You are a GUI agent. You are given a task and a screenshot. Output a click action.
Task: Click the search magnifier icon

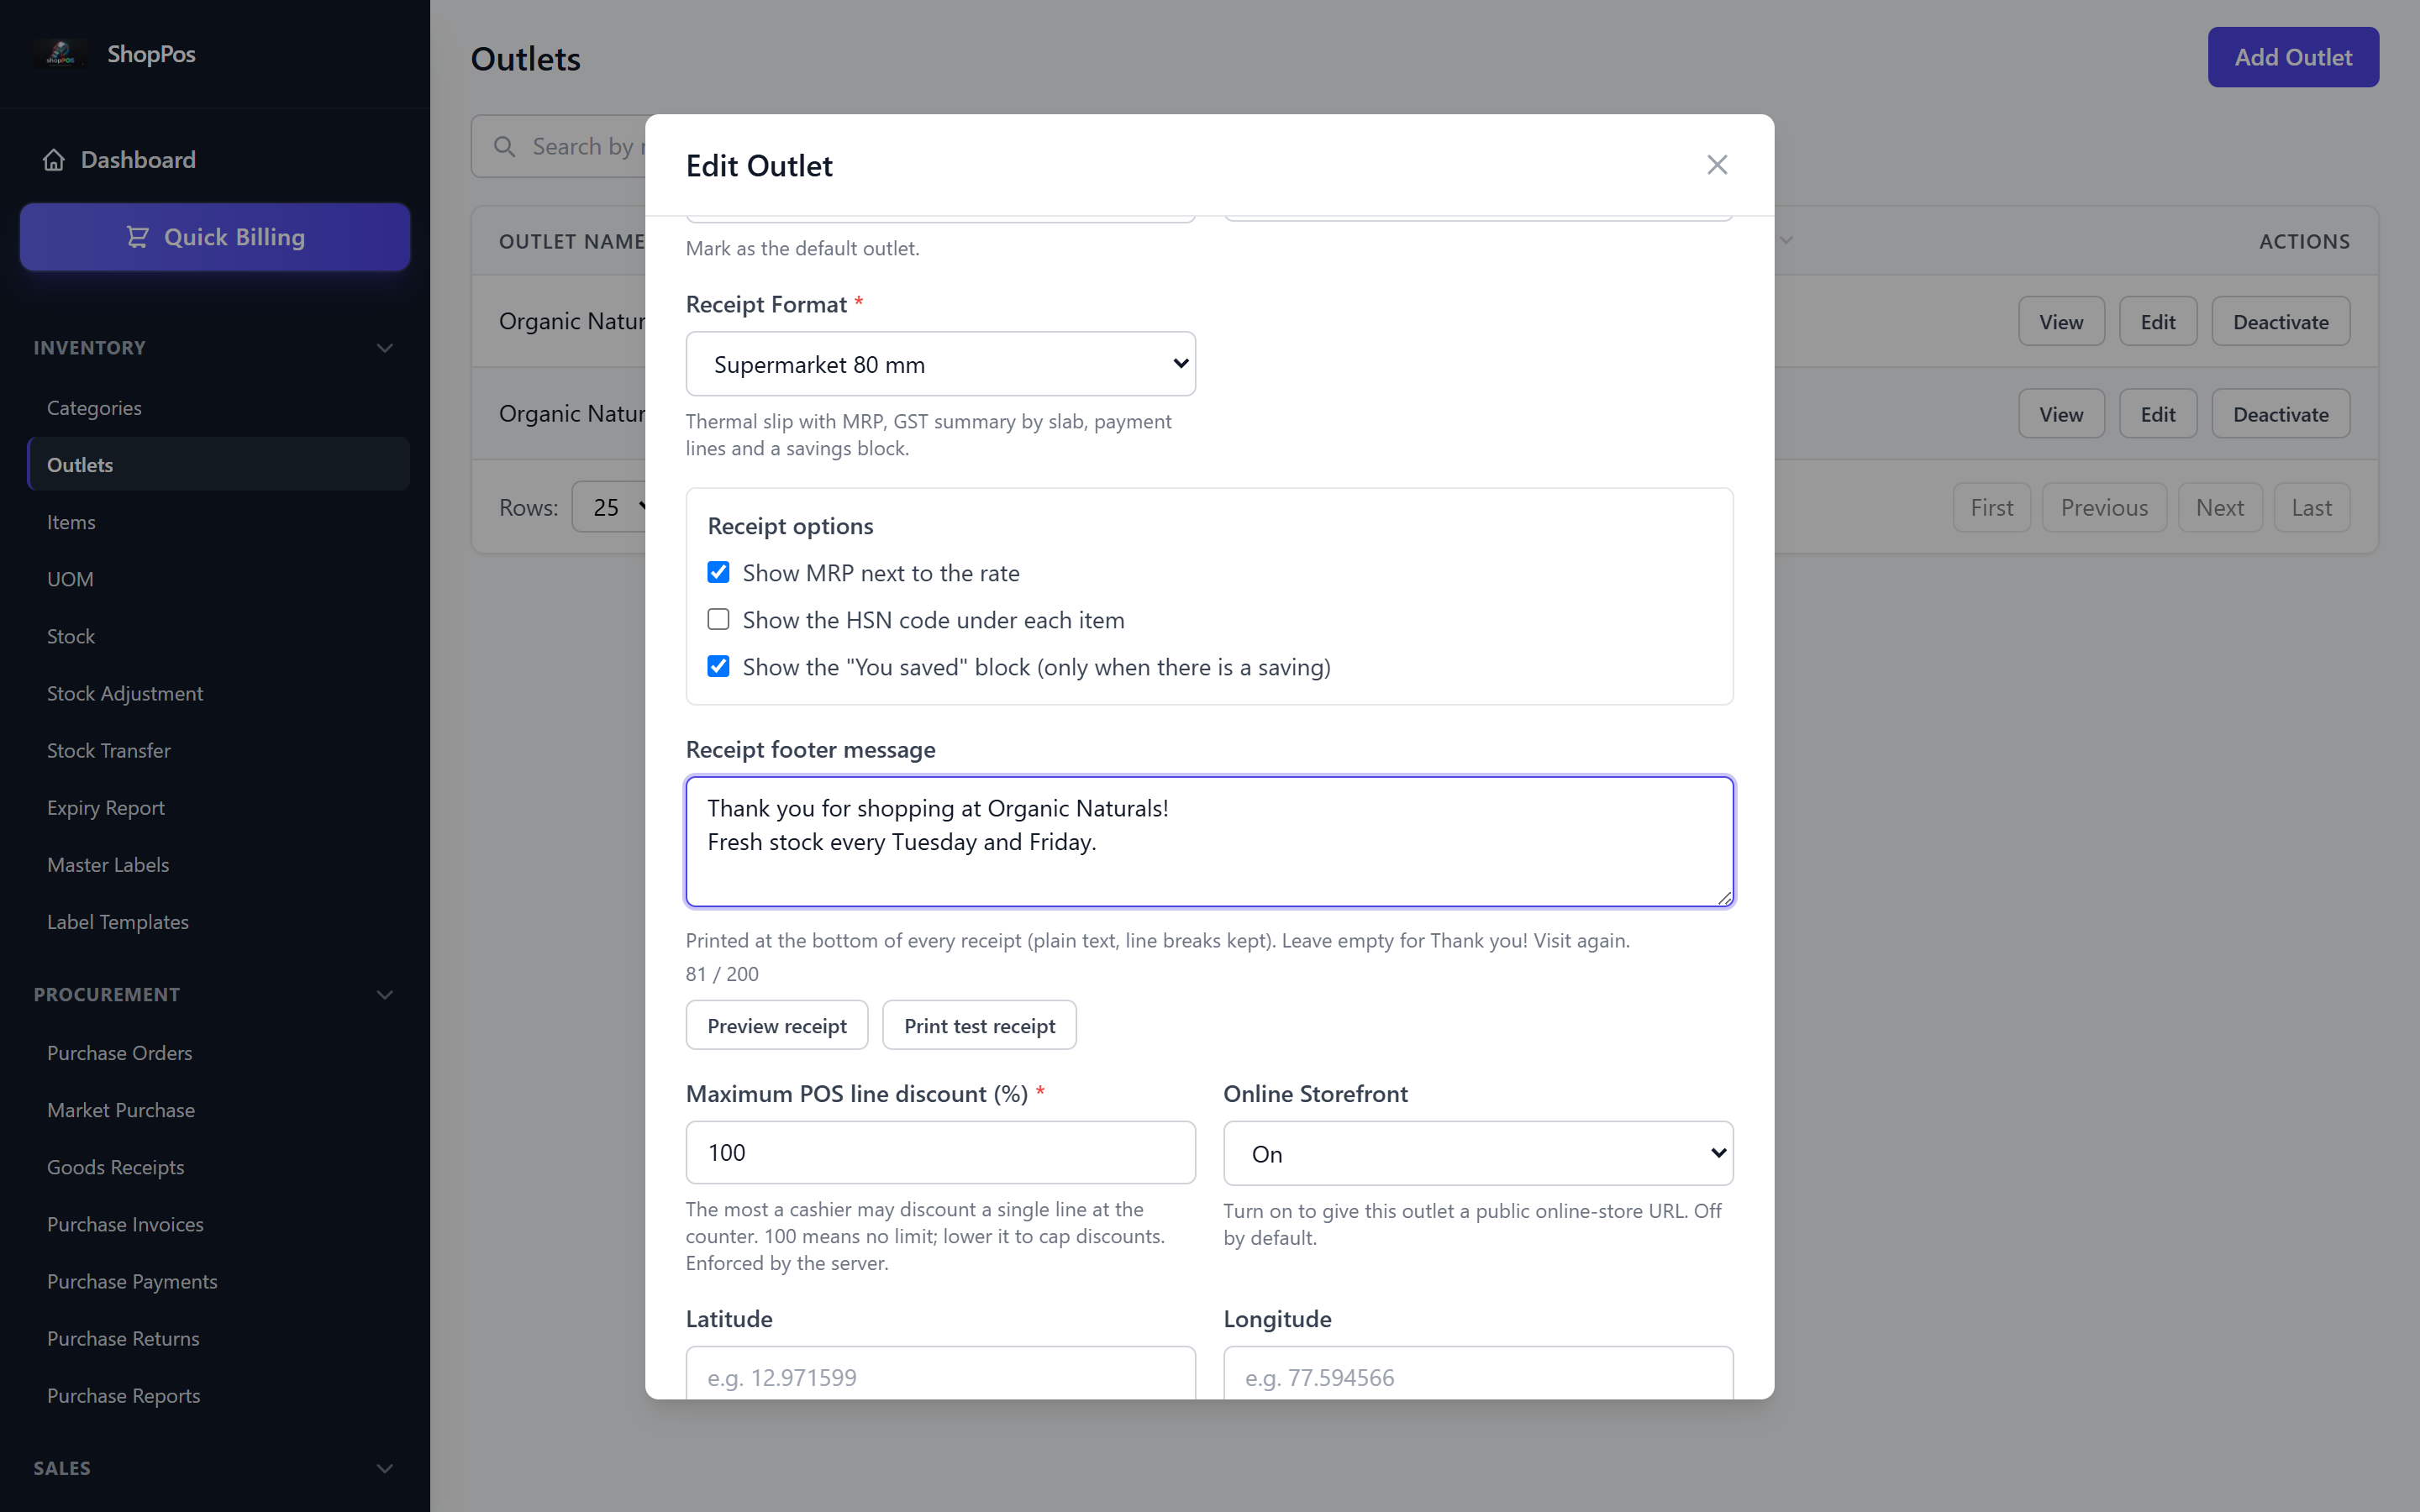coord(505,147)
